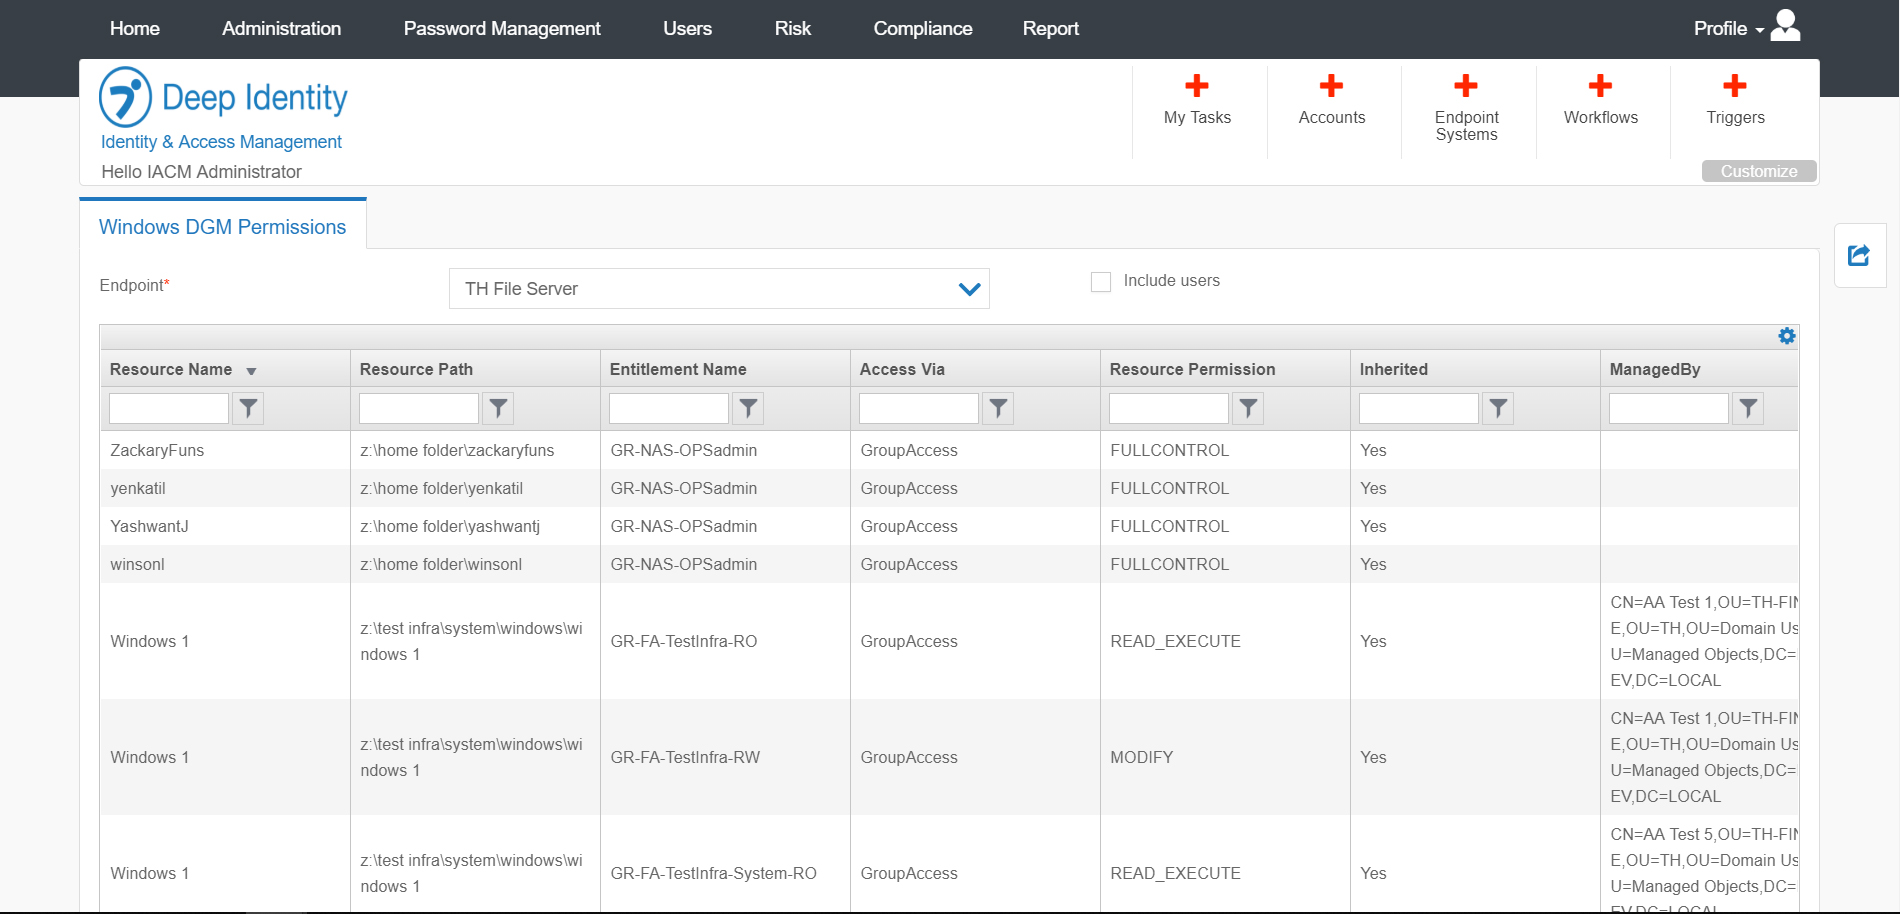Screen dimensions: 1900x914
Task: Open the table column settings gear icon
Action: tap(1787, 336)
